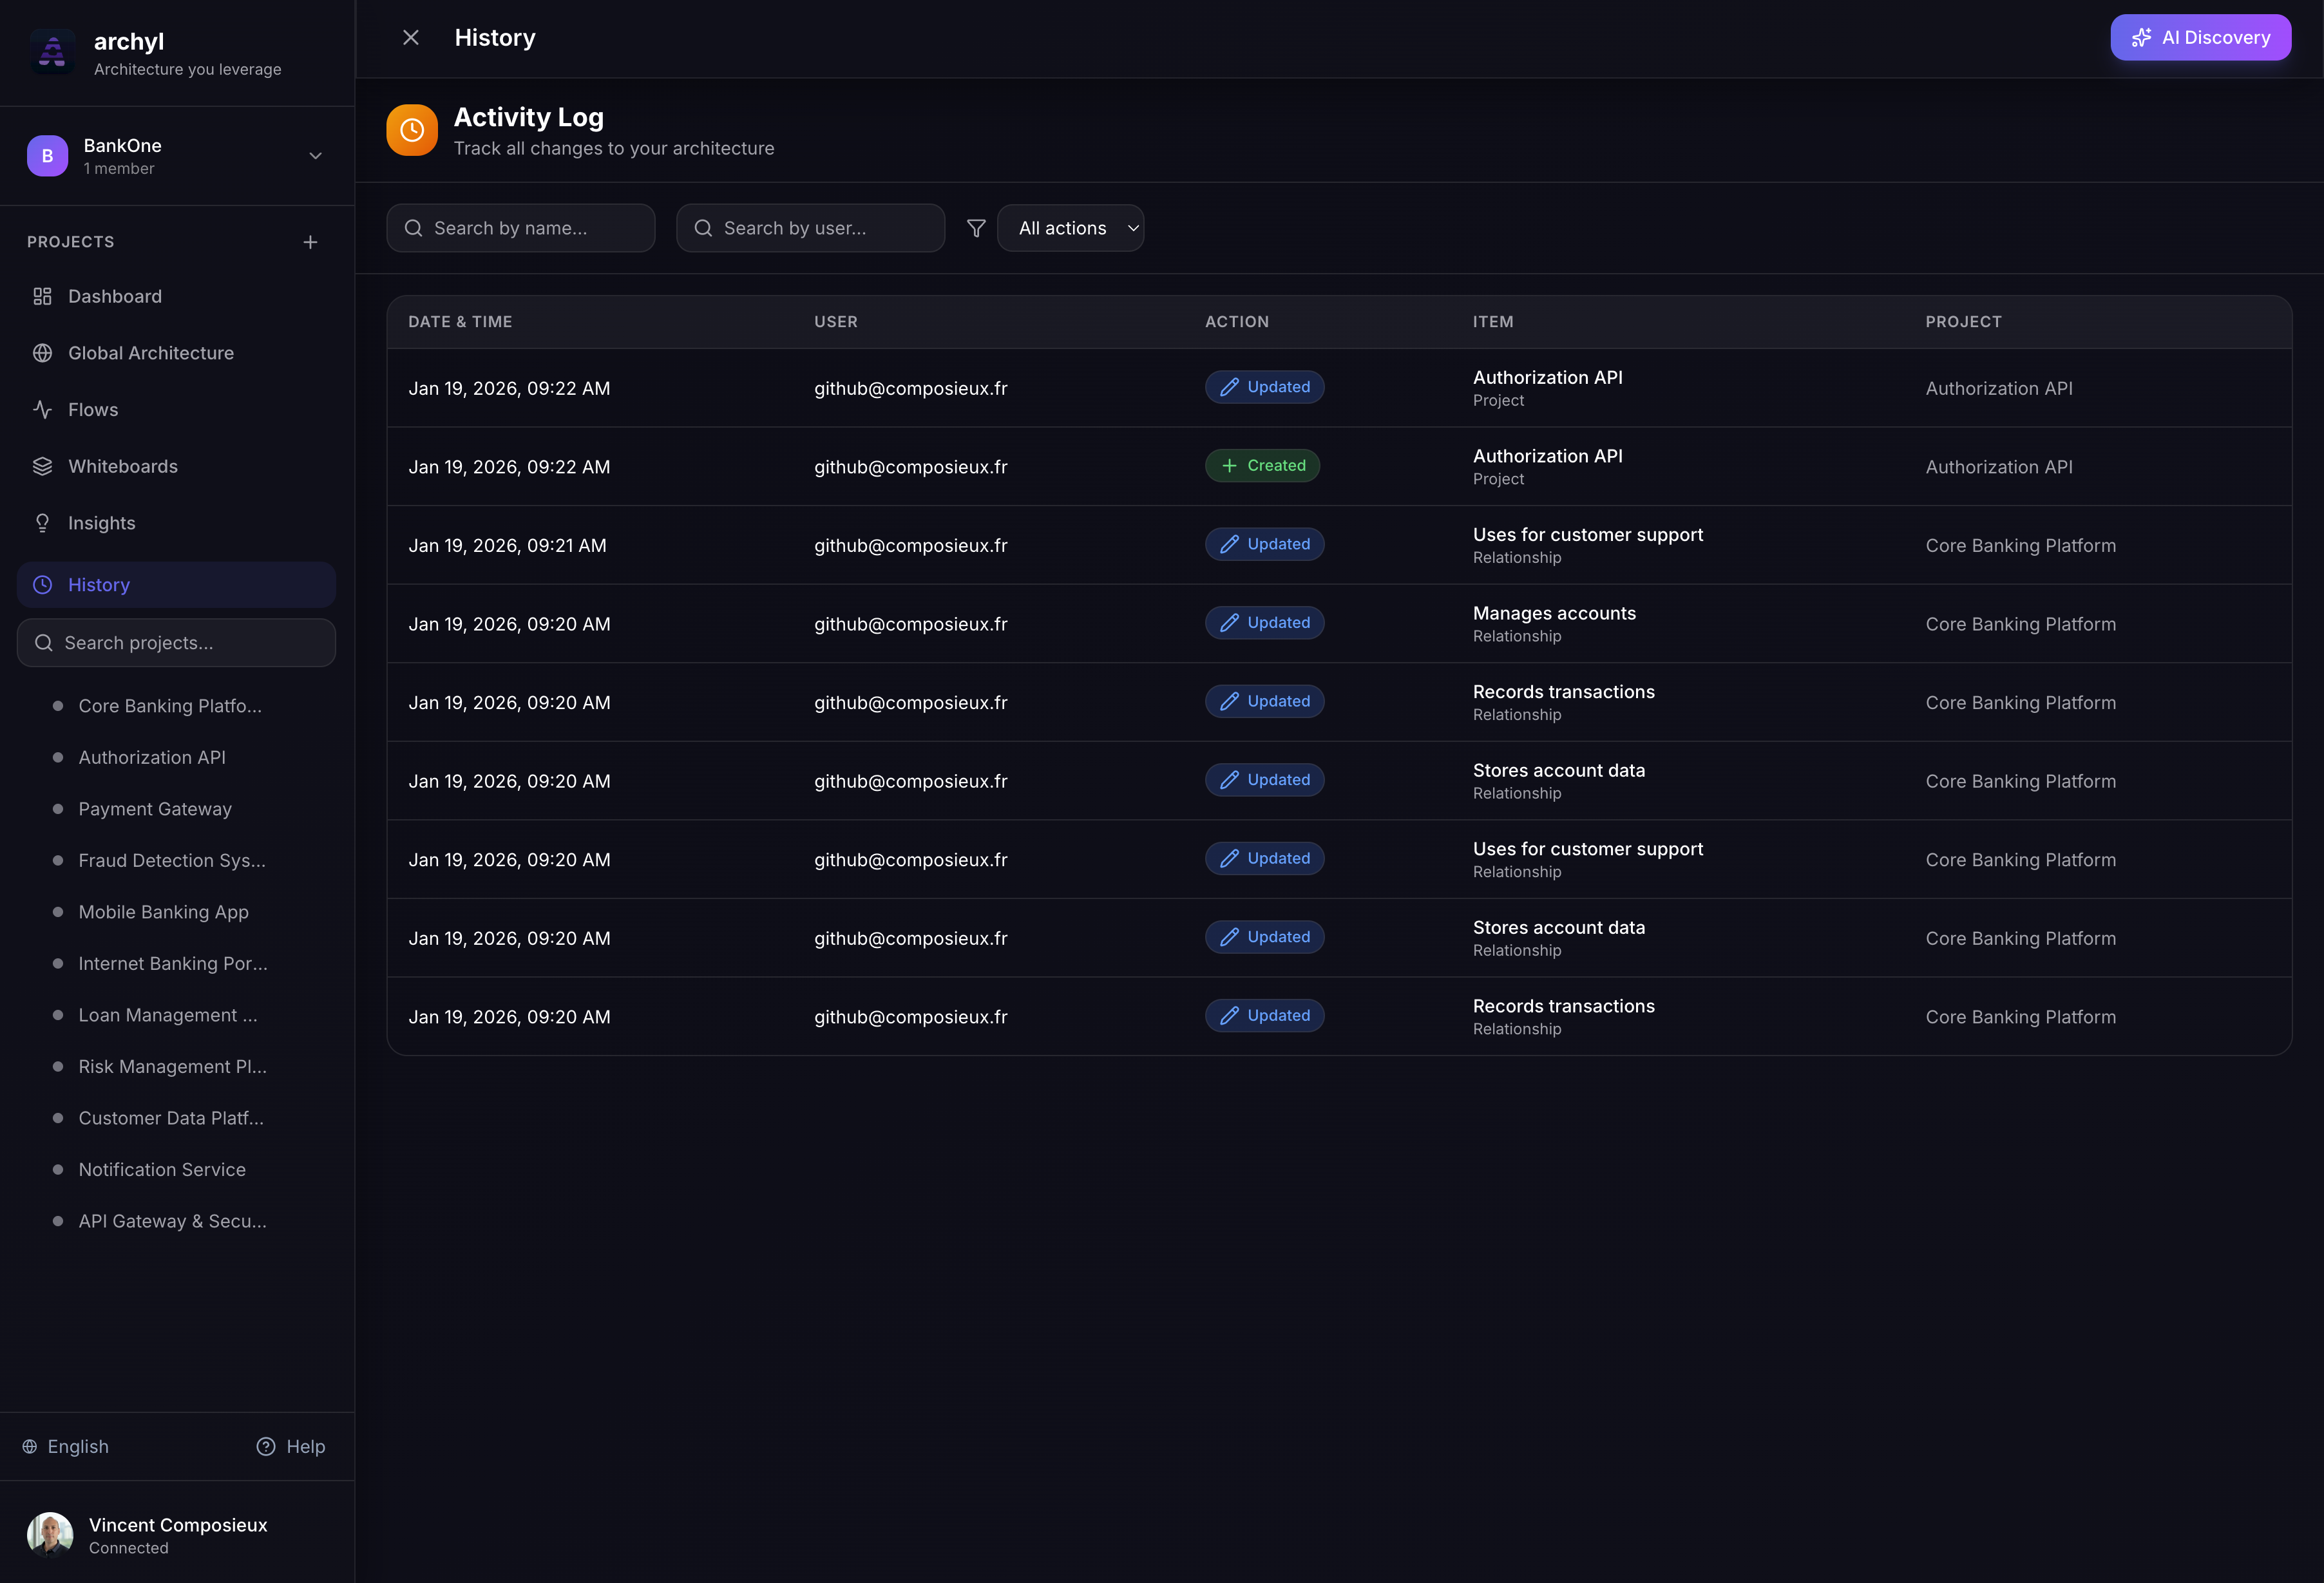The width and height of the screenshot is (2324, 1583).
Task: Navigate to Flows section
Action: (92, 410)
